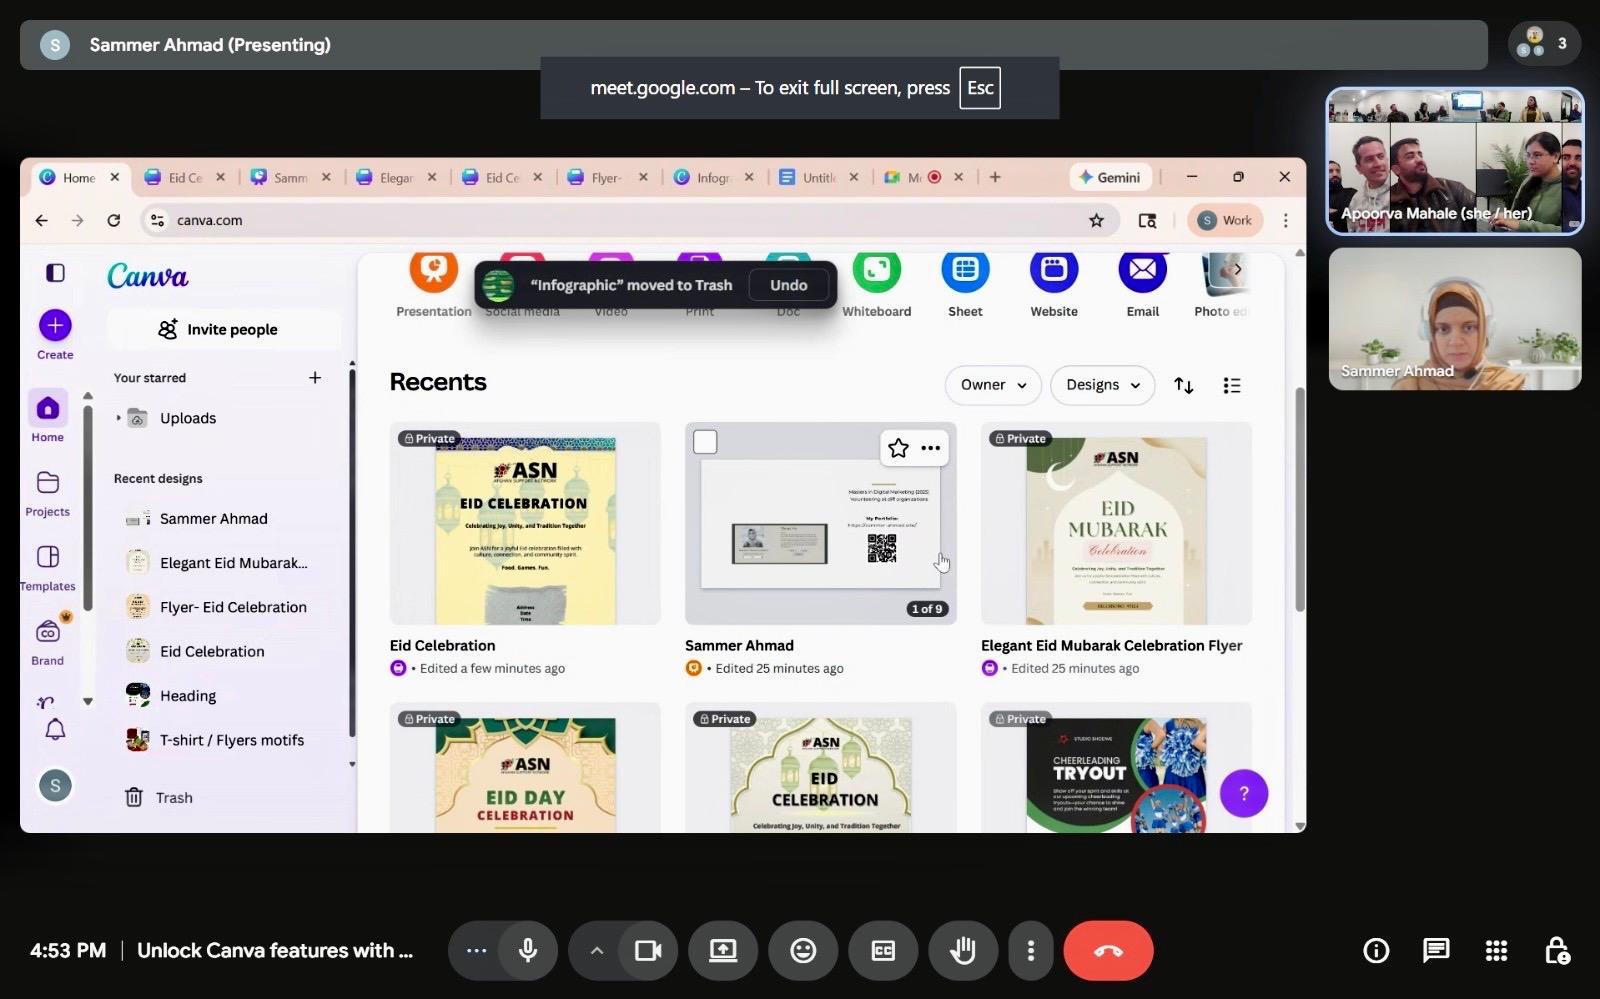Viewport: 1600px width, 999px height.
Task: Click the canva.com address bar
Action: (x=620, y=220)
